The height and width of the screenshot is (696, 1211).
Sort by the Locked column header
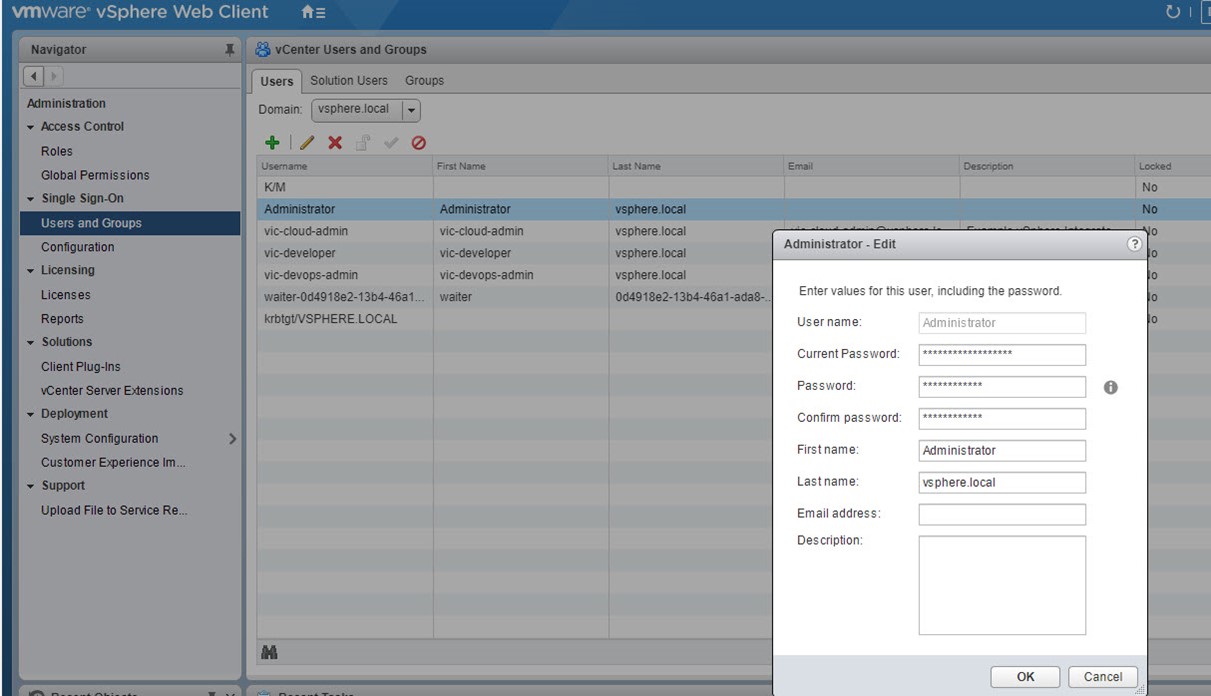pos(1172,166)
